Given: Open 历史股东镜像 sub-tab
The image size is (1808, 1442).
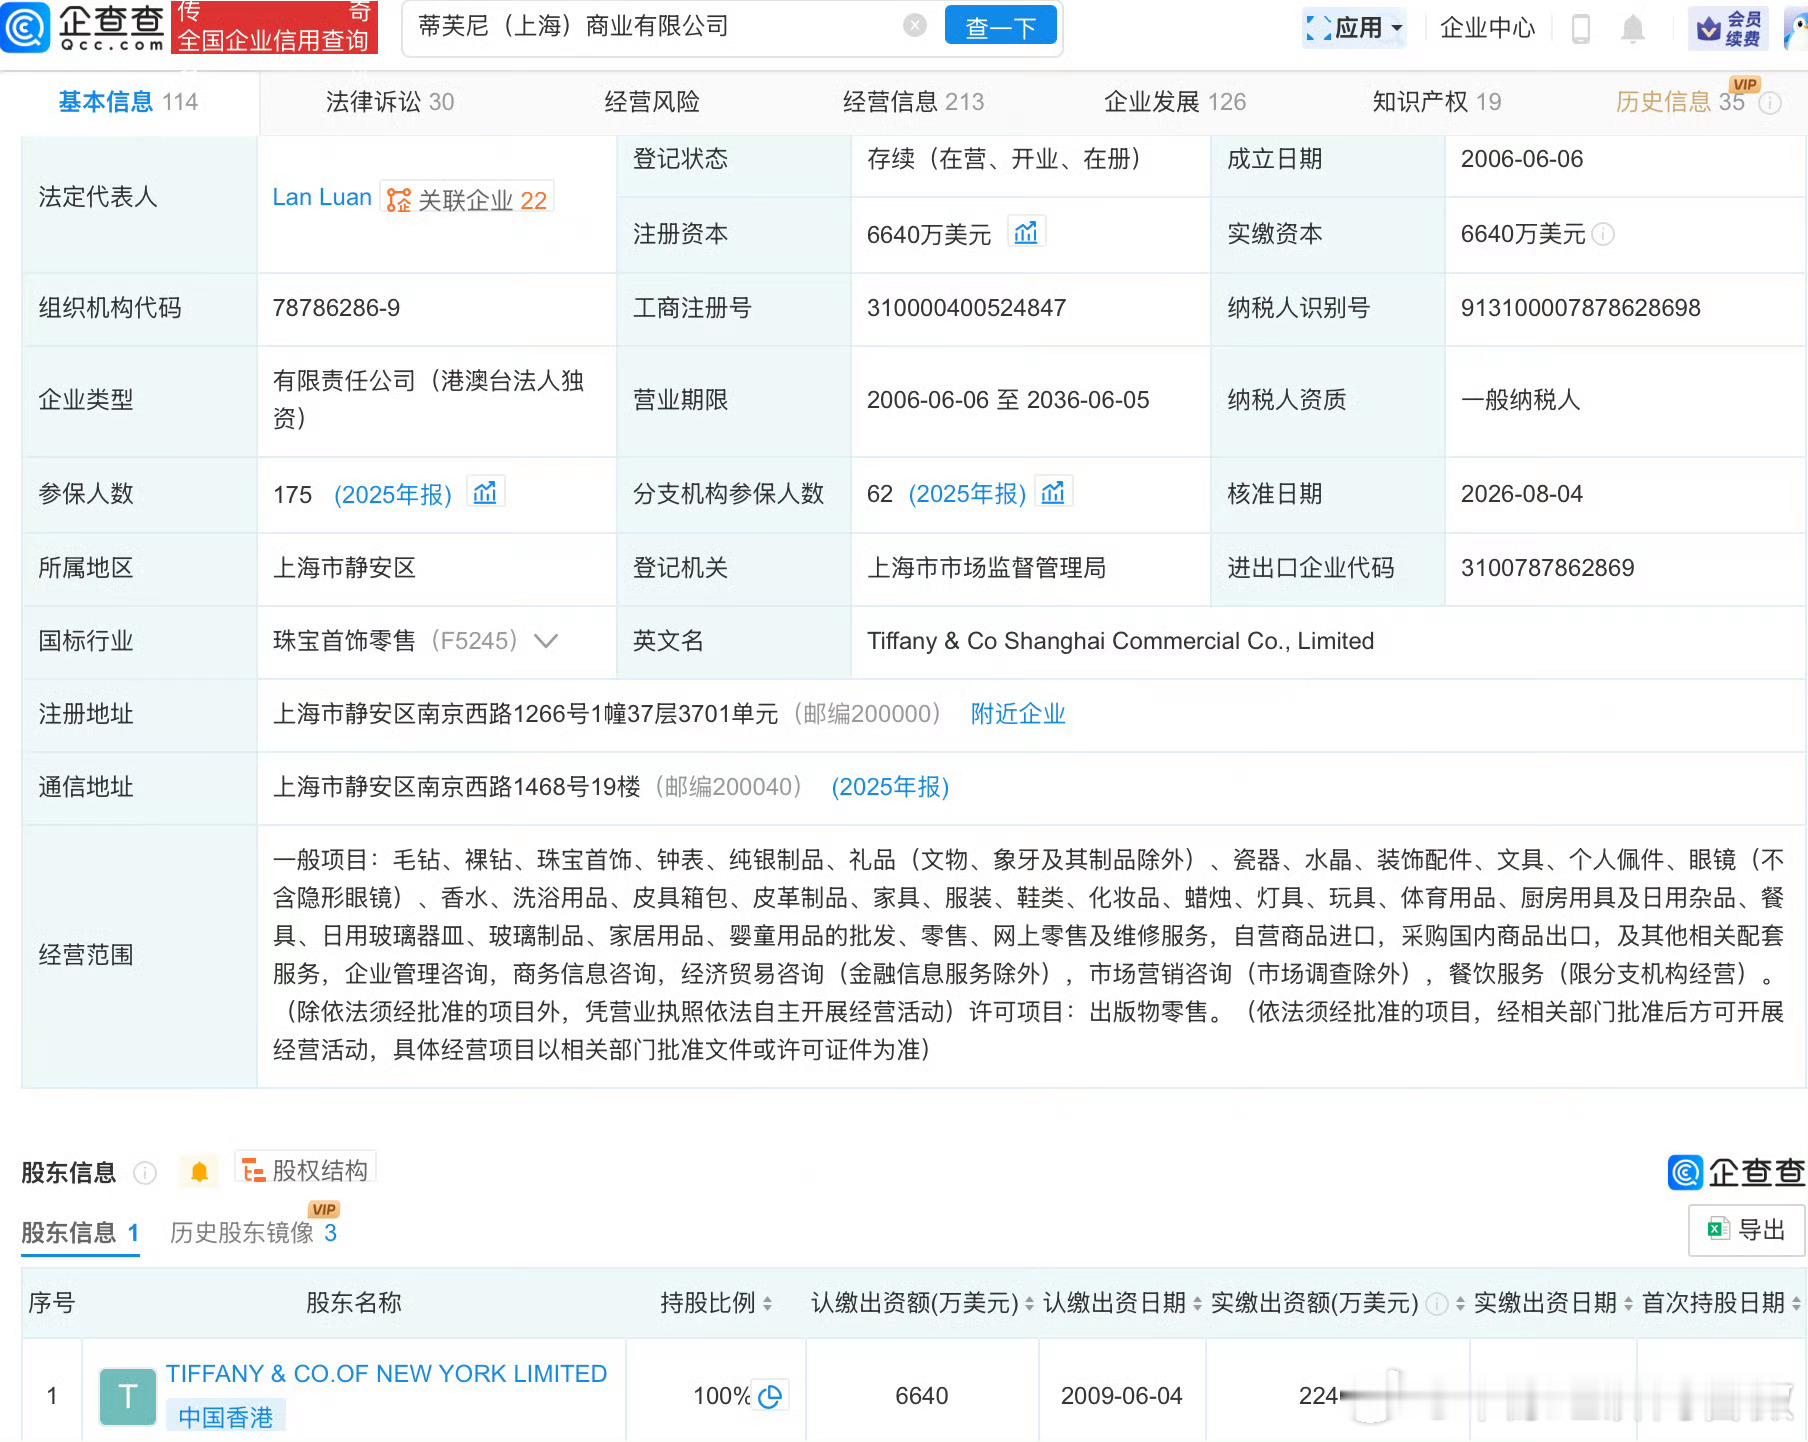Looking at the screenshot, I should 253,1233.
